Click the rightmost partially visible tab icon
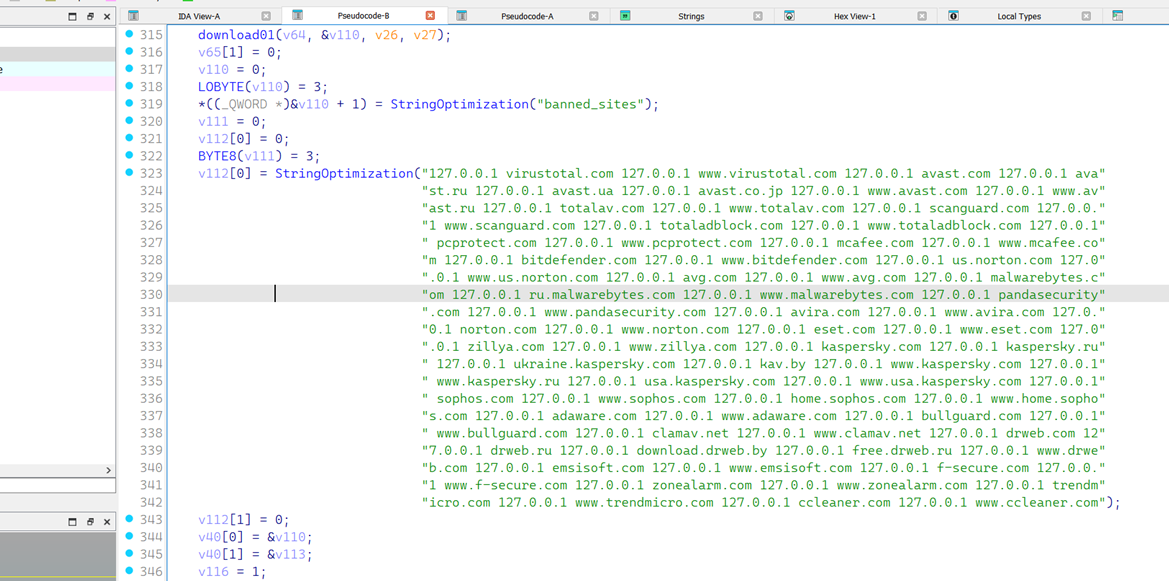Screen dimensions: 1169x581 pos(1117,16)
